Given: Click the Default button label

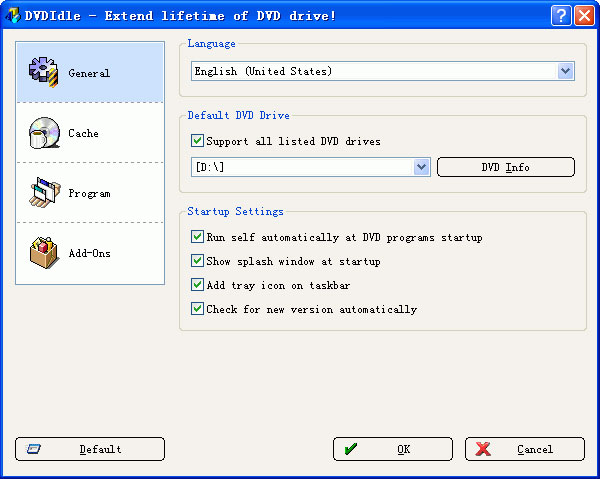Looking at the screenshot, I should [x=100, y=449].
